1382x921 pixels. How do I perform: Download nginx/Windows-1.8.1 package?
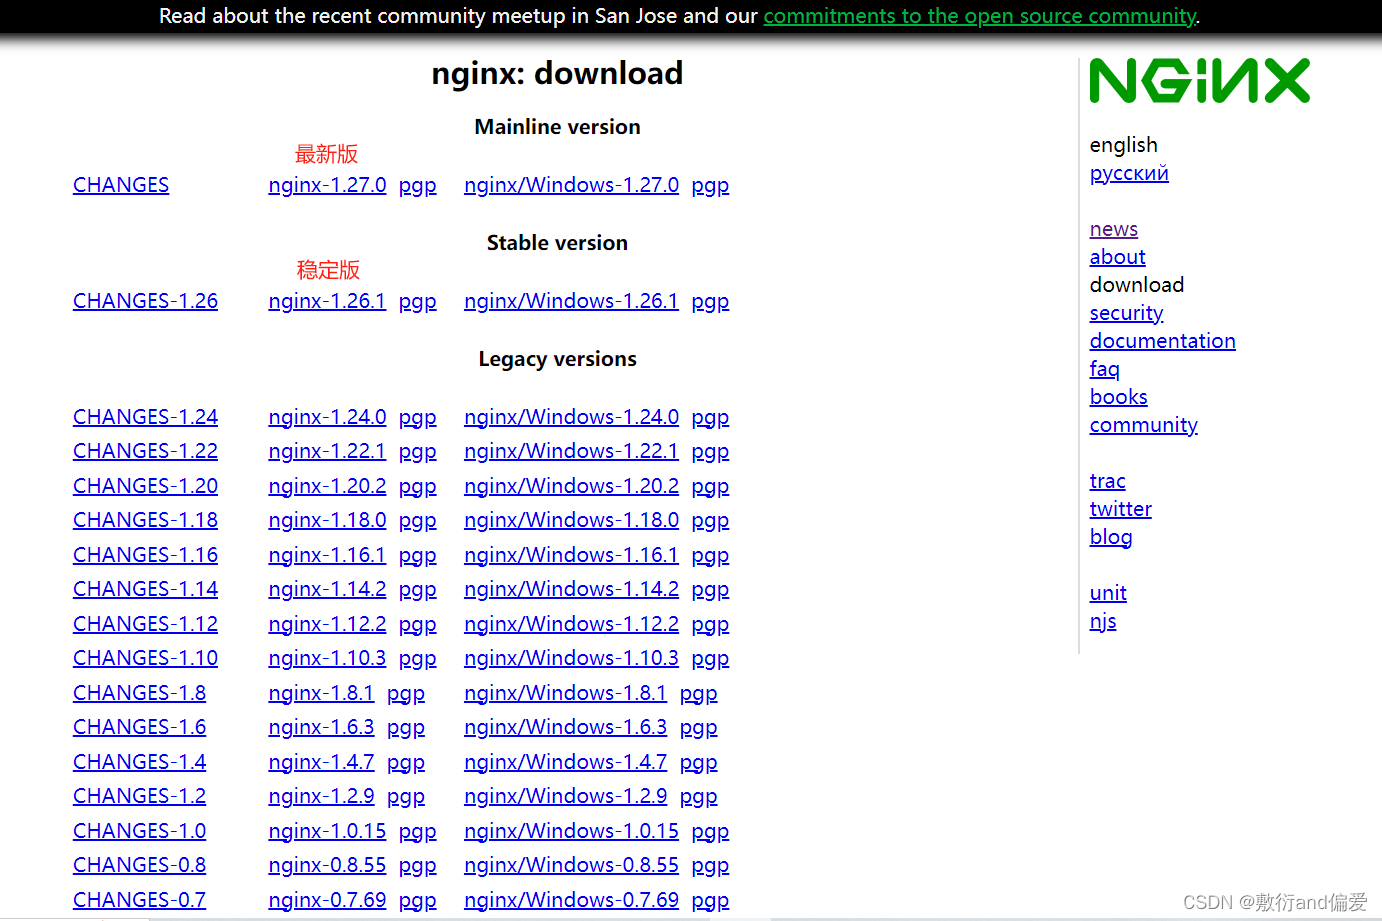[565, 693]
